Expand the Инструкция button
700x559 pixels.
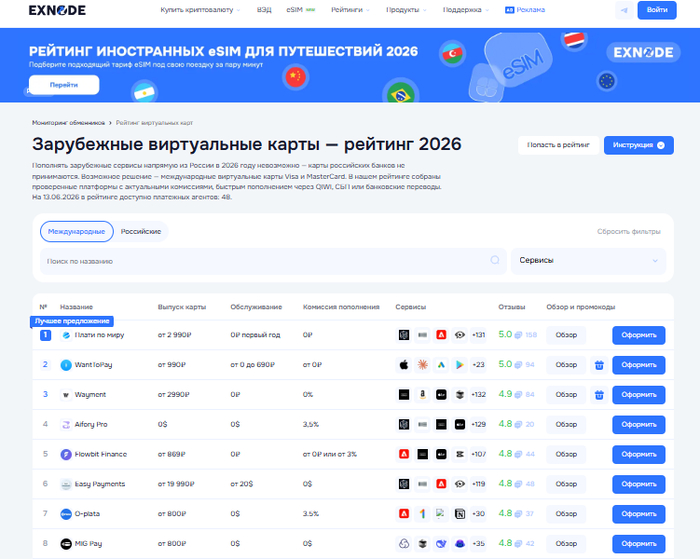pyautogui.click(x=638, y=145)
